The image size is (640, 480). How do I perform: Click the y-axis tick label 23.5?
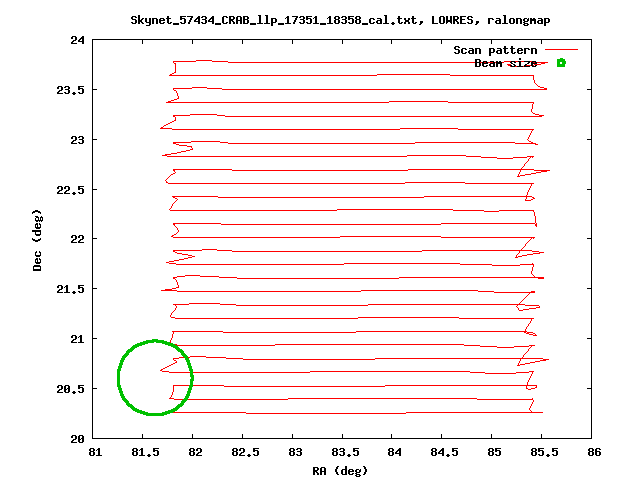point(70,90)
